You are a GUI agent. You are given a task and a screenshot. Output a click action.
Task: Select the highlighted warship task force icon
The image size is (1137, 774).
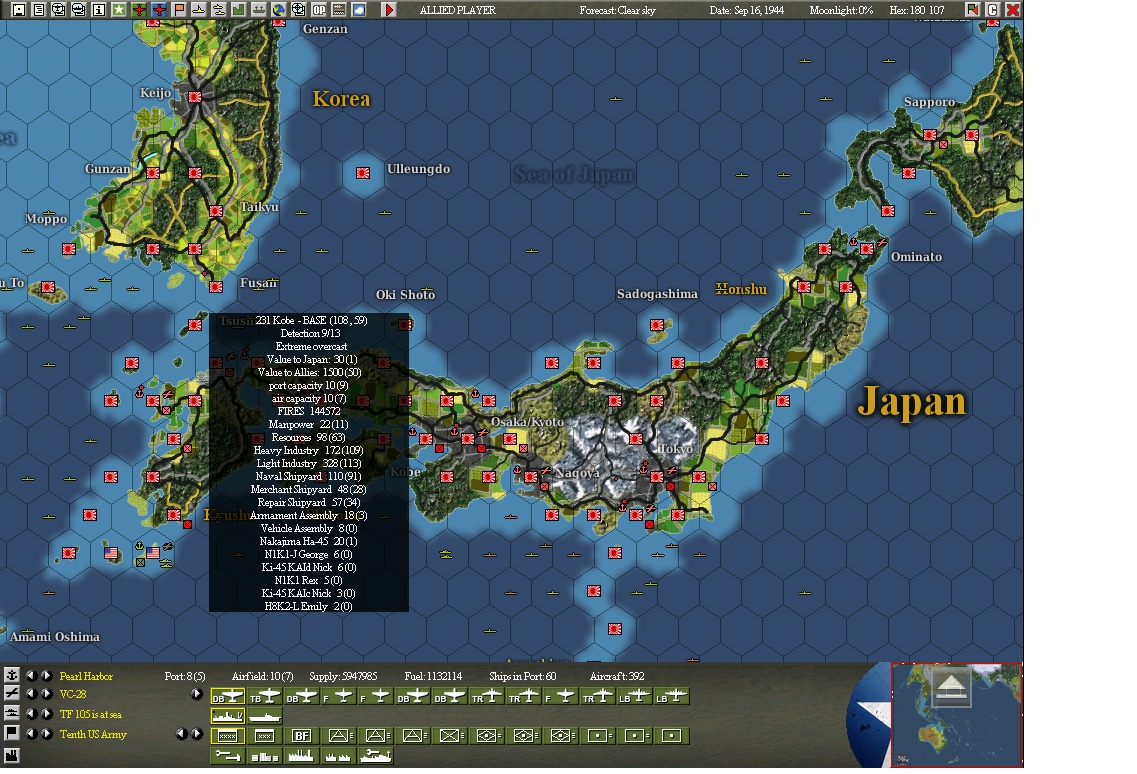pos(228,716)
